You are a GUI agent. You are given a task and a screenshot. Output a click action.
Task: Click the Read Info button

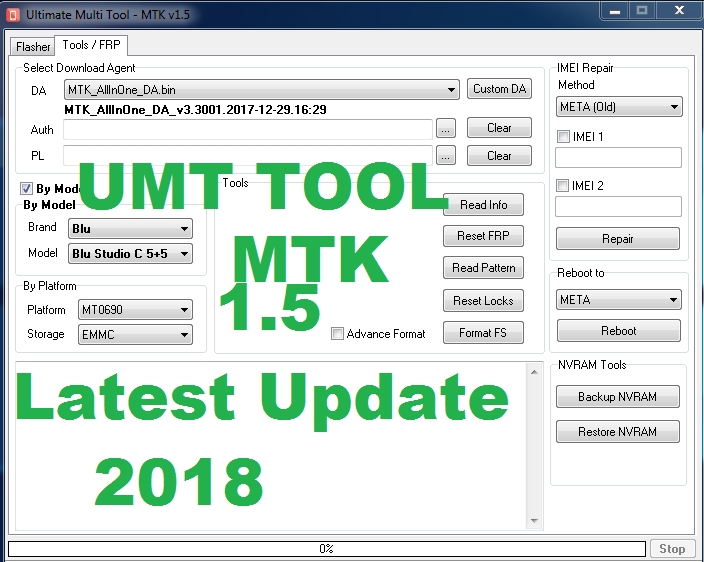coord(483,205)
